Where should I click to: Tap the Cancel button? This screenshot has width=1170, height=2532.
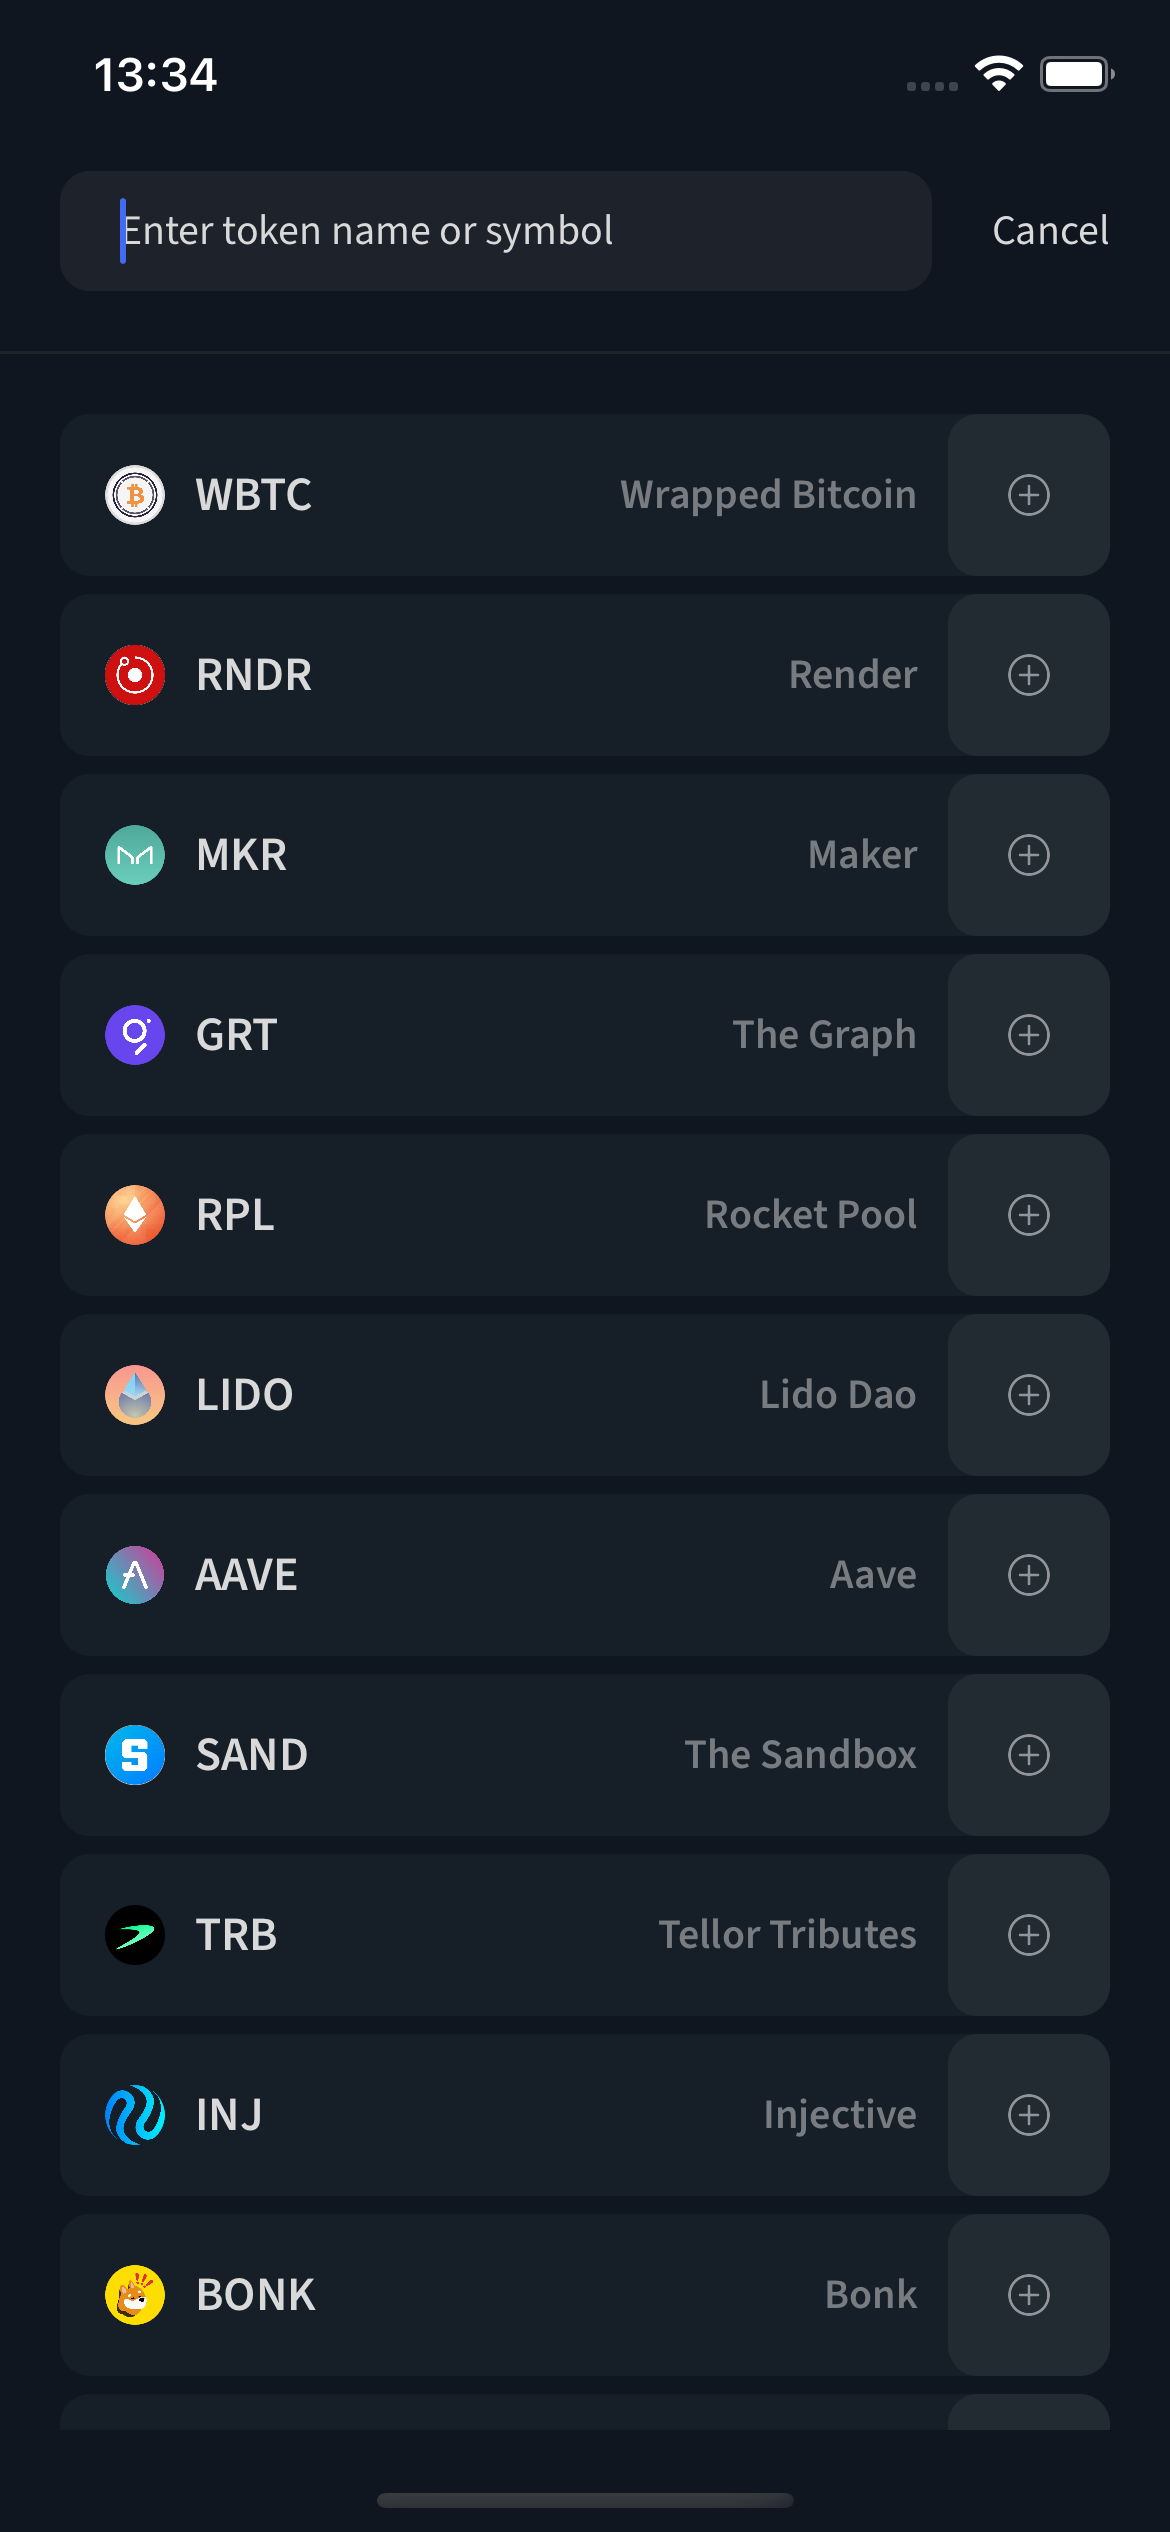[x=1050, y=231]
